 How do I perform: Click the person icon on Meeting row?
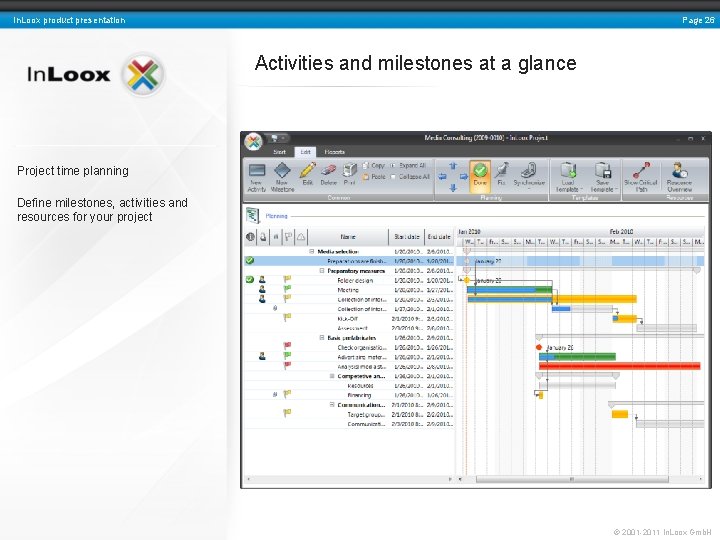coord(262,289)
